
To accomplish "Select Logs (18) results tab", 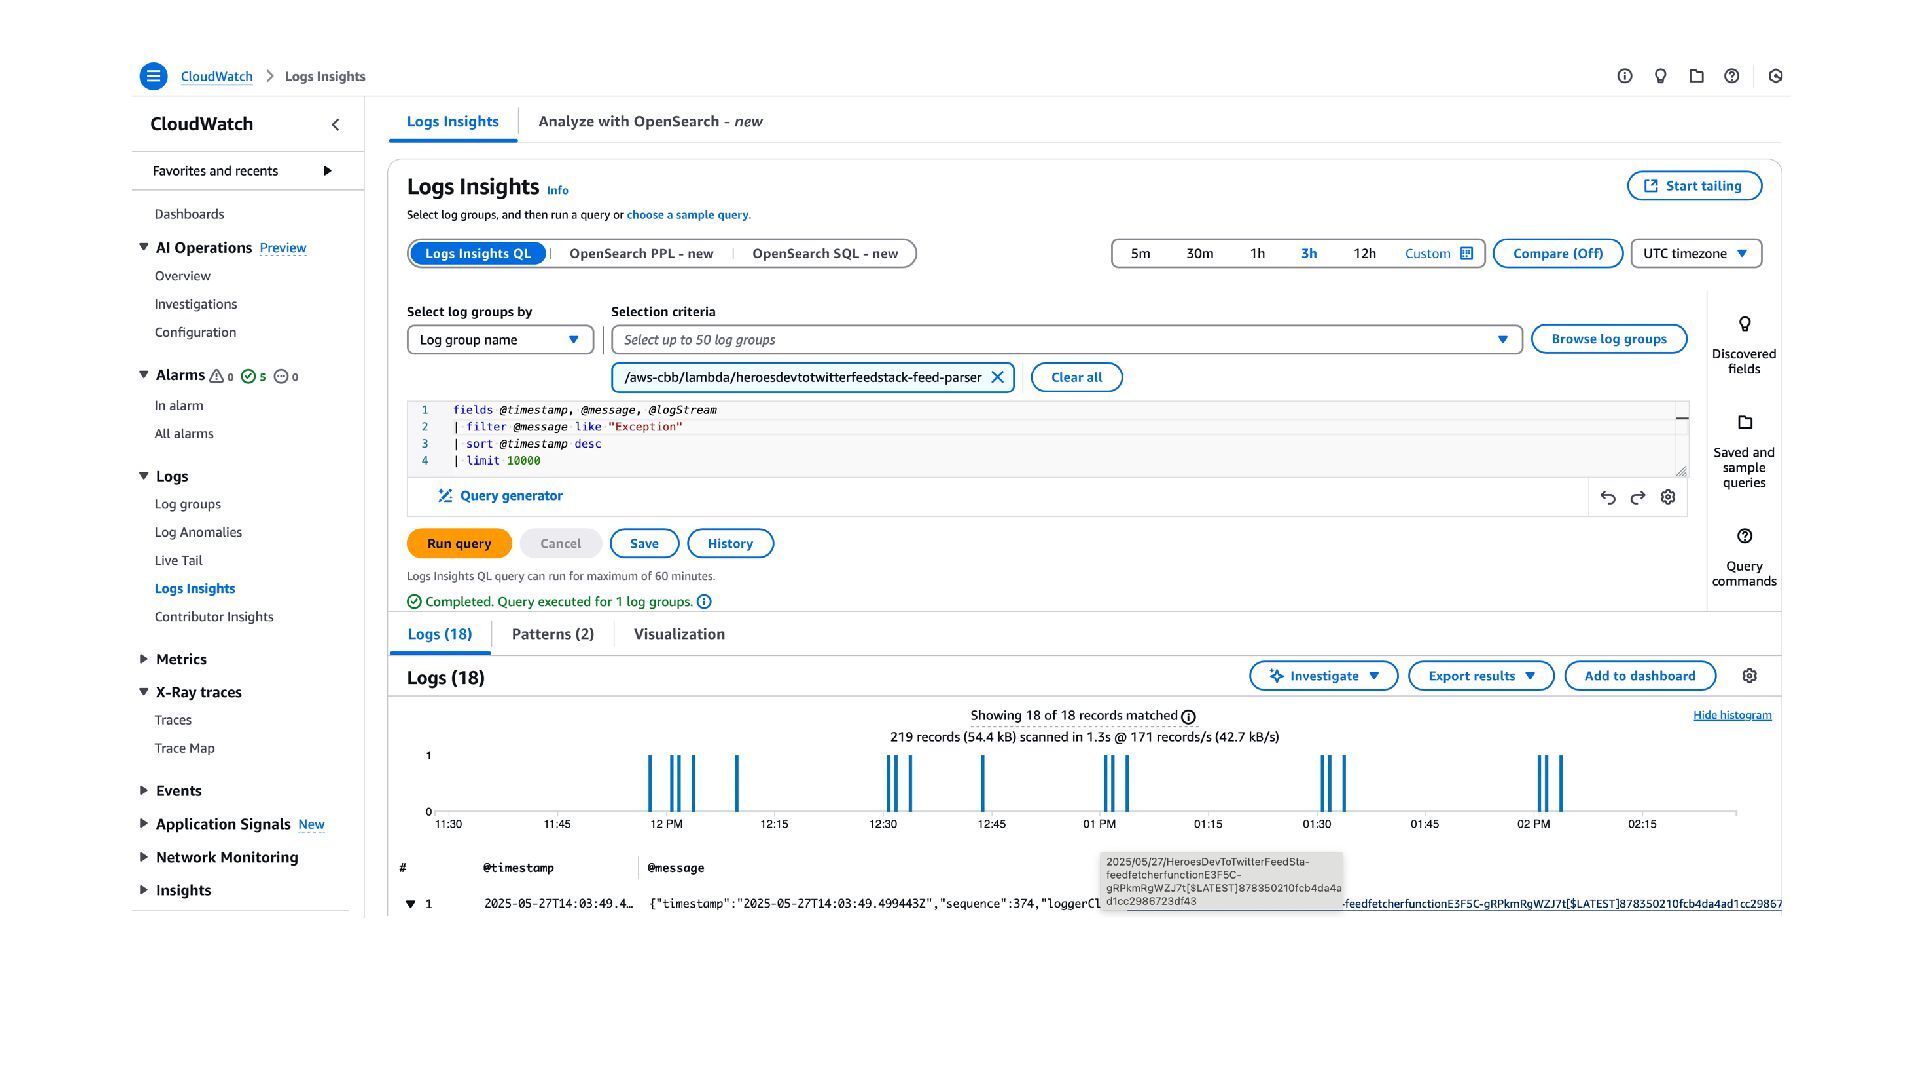I will (440, 634).
